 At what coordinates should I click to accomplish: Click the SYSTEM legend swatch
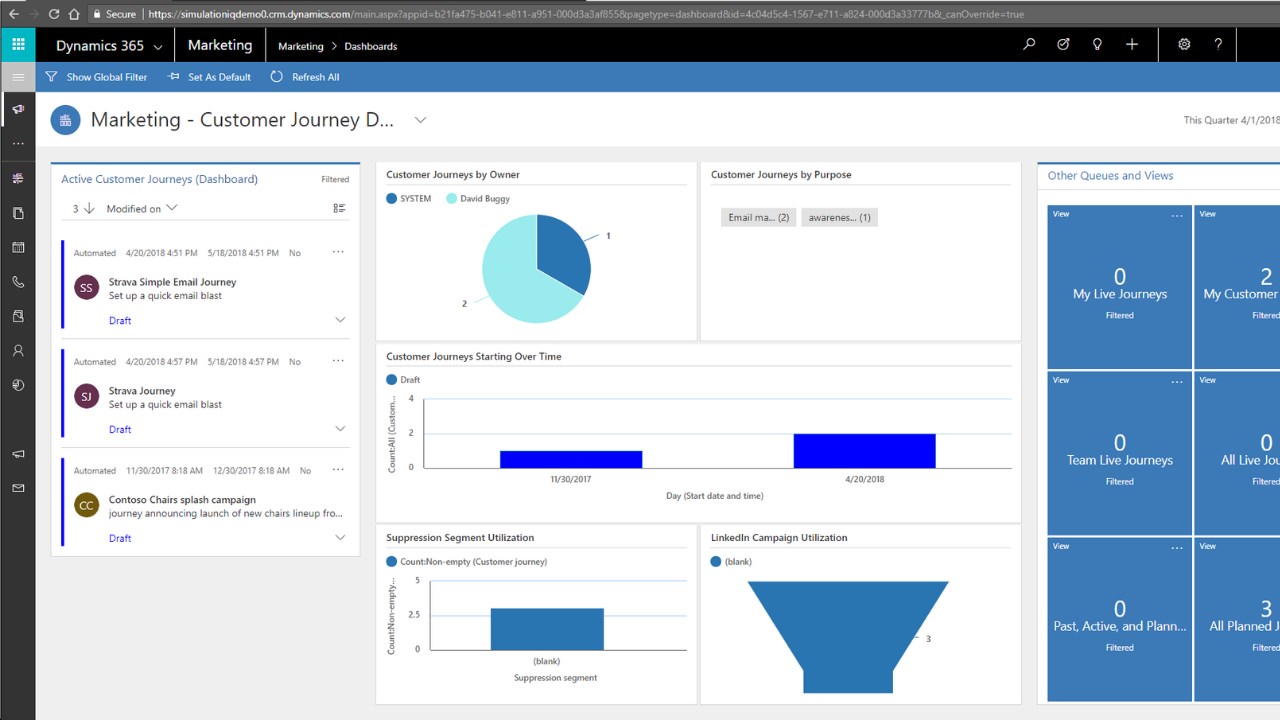coord(391,199)
